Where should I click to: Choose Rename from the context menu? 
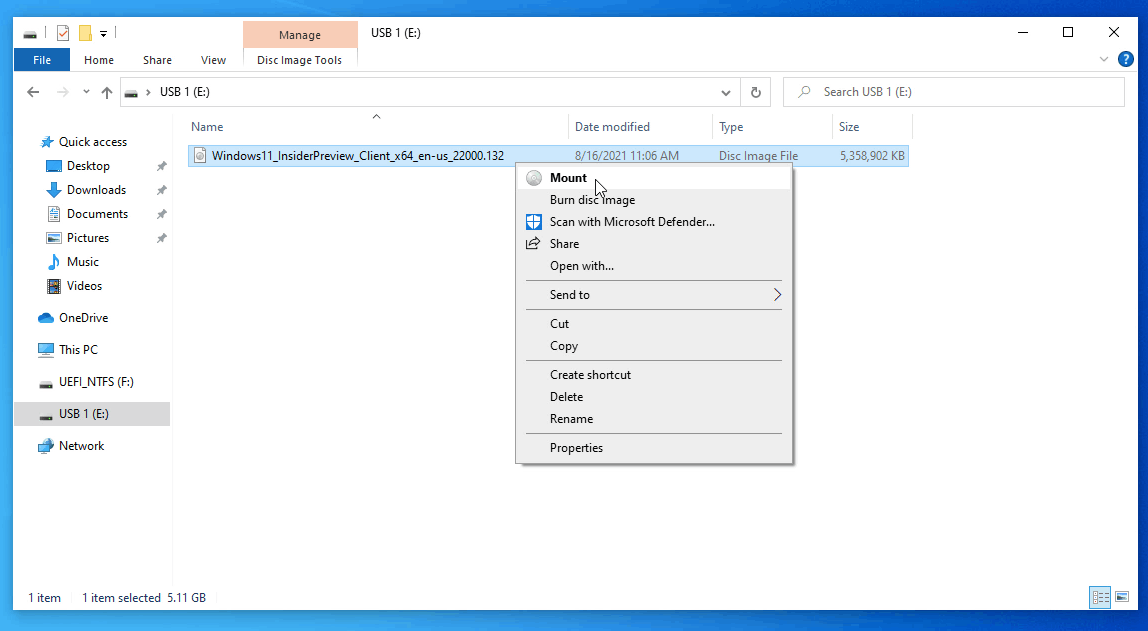654,419
